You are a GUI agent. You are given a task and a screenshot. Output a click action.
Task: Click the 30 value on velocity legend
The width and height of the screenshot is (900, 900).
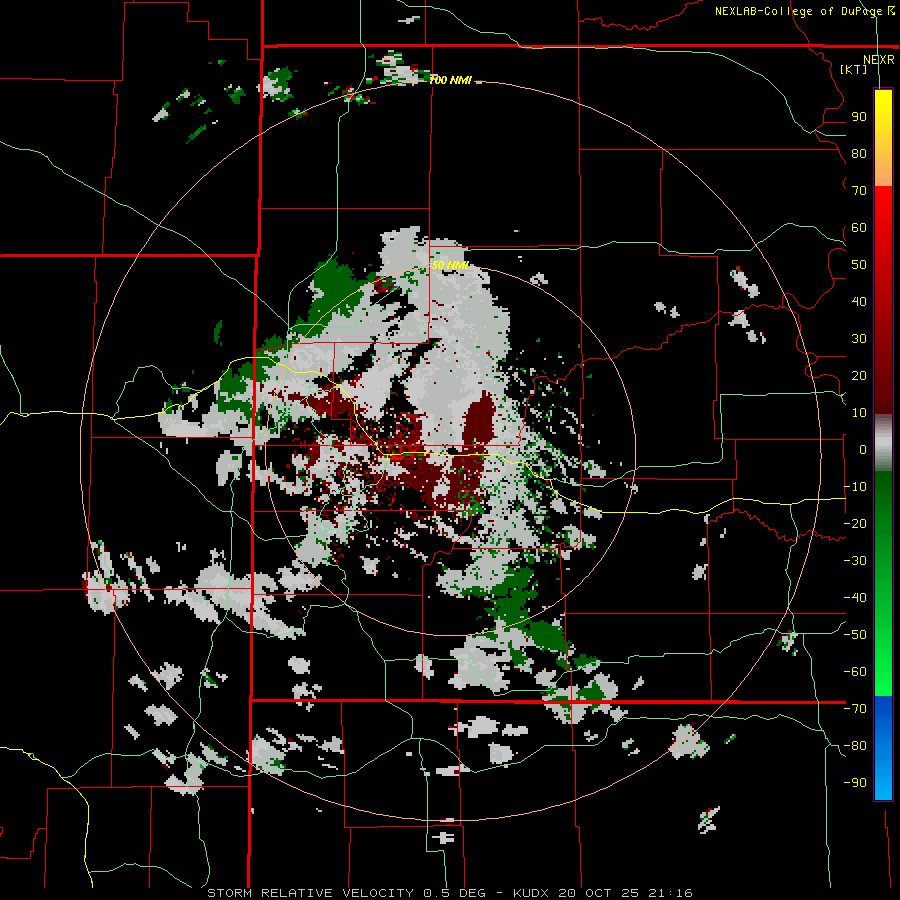coord(859,339)
